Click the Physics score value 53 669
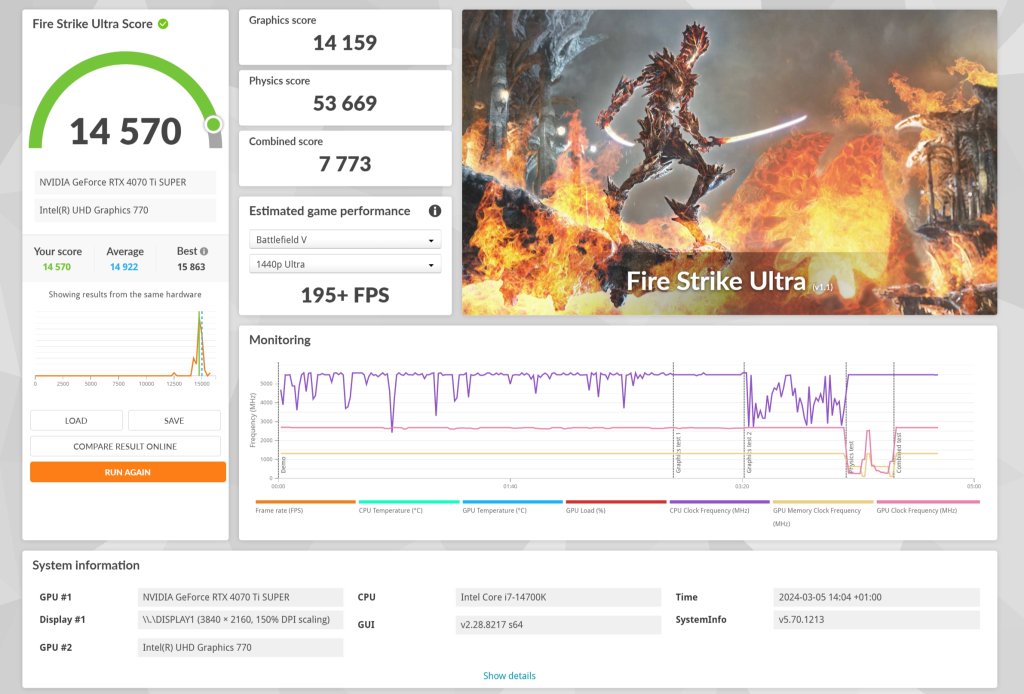1024x694 pixels. (345, 103)
